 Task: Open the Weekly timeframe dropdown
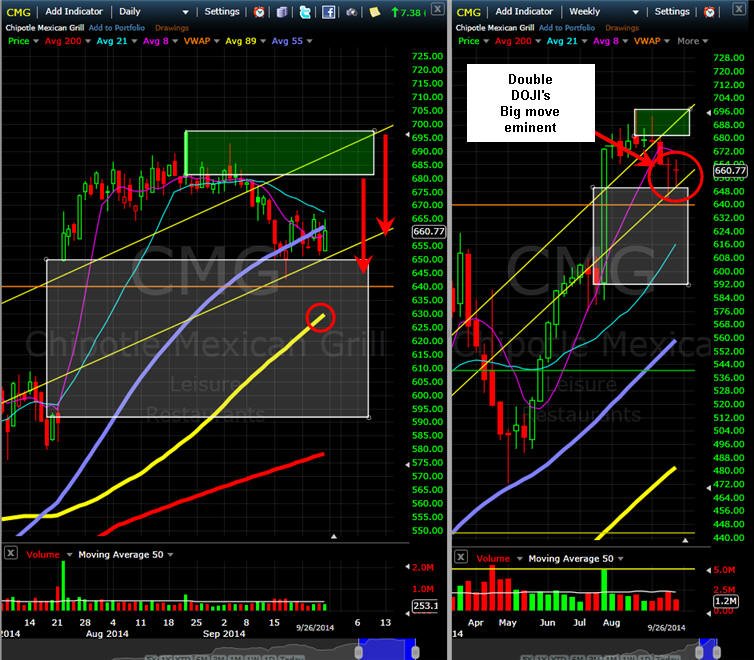[604, 11]
